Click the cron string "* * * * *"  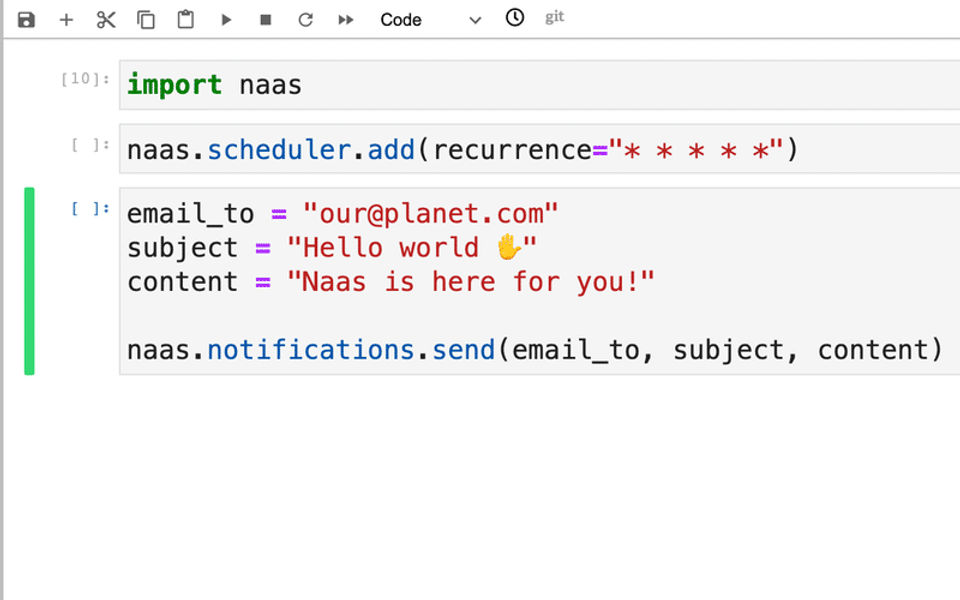coord(696,149)
